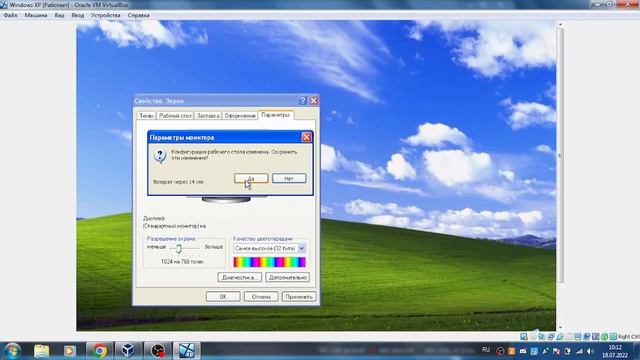640x360 pixels.
Task: Click the Windows XP VM taskbar button
Action: 187,351
